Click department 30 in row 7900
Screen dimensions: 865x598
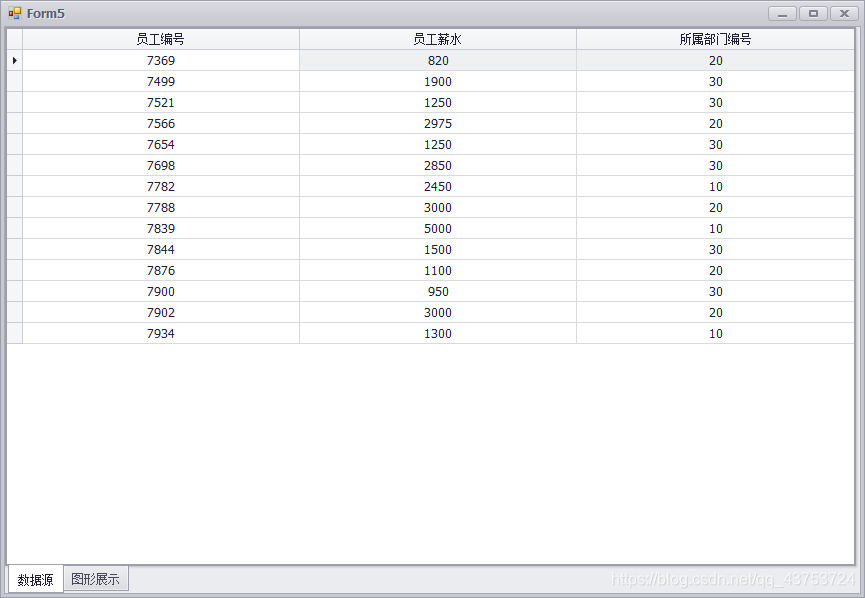point(715,291)
